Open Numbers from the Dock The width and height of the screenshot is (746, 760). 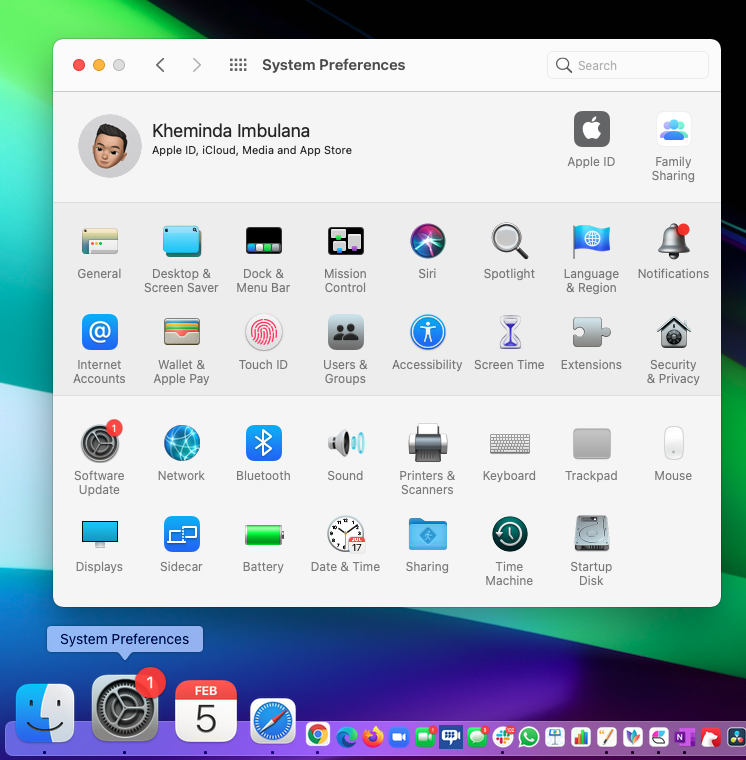tap(581, 737)
